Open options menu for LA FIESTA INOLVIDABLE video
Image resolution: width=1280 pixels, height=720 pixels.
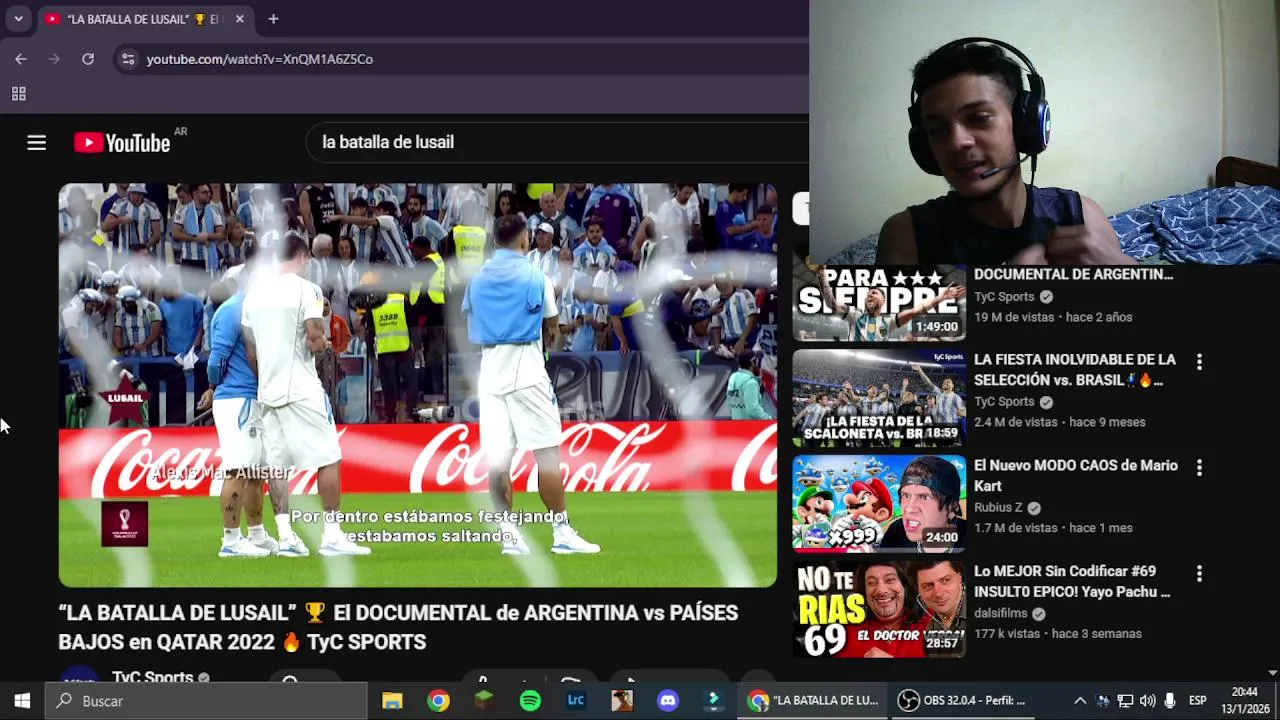[x=1199, y=362]
